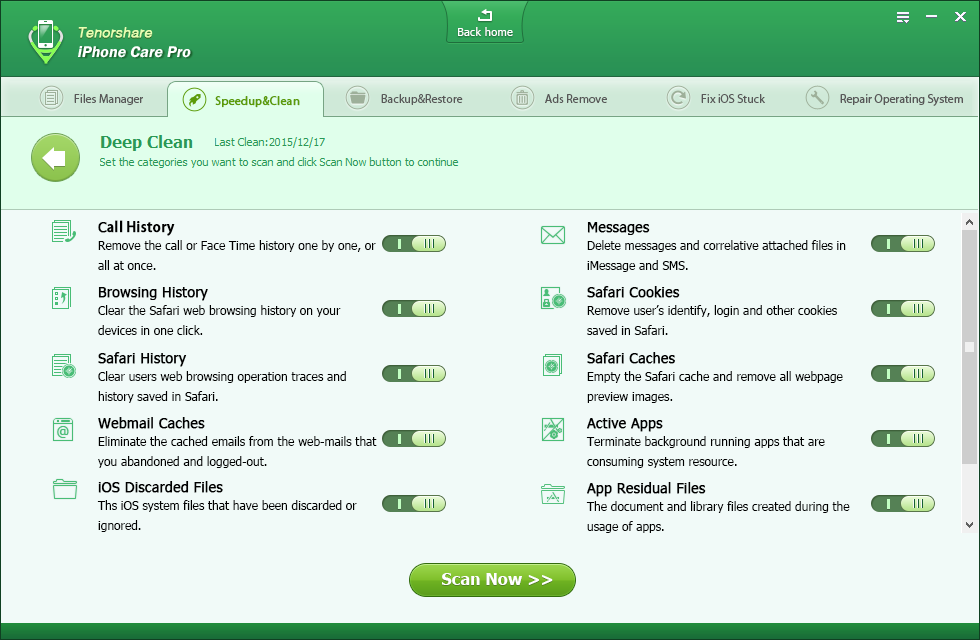980x640 pixels.
Task: Click the Safari Caches category icon
Action: tap(552, 365)
